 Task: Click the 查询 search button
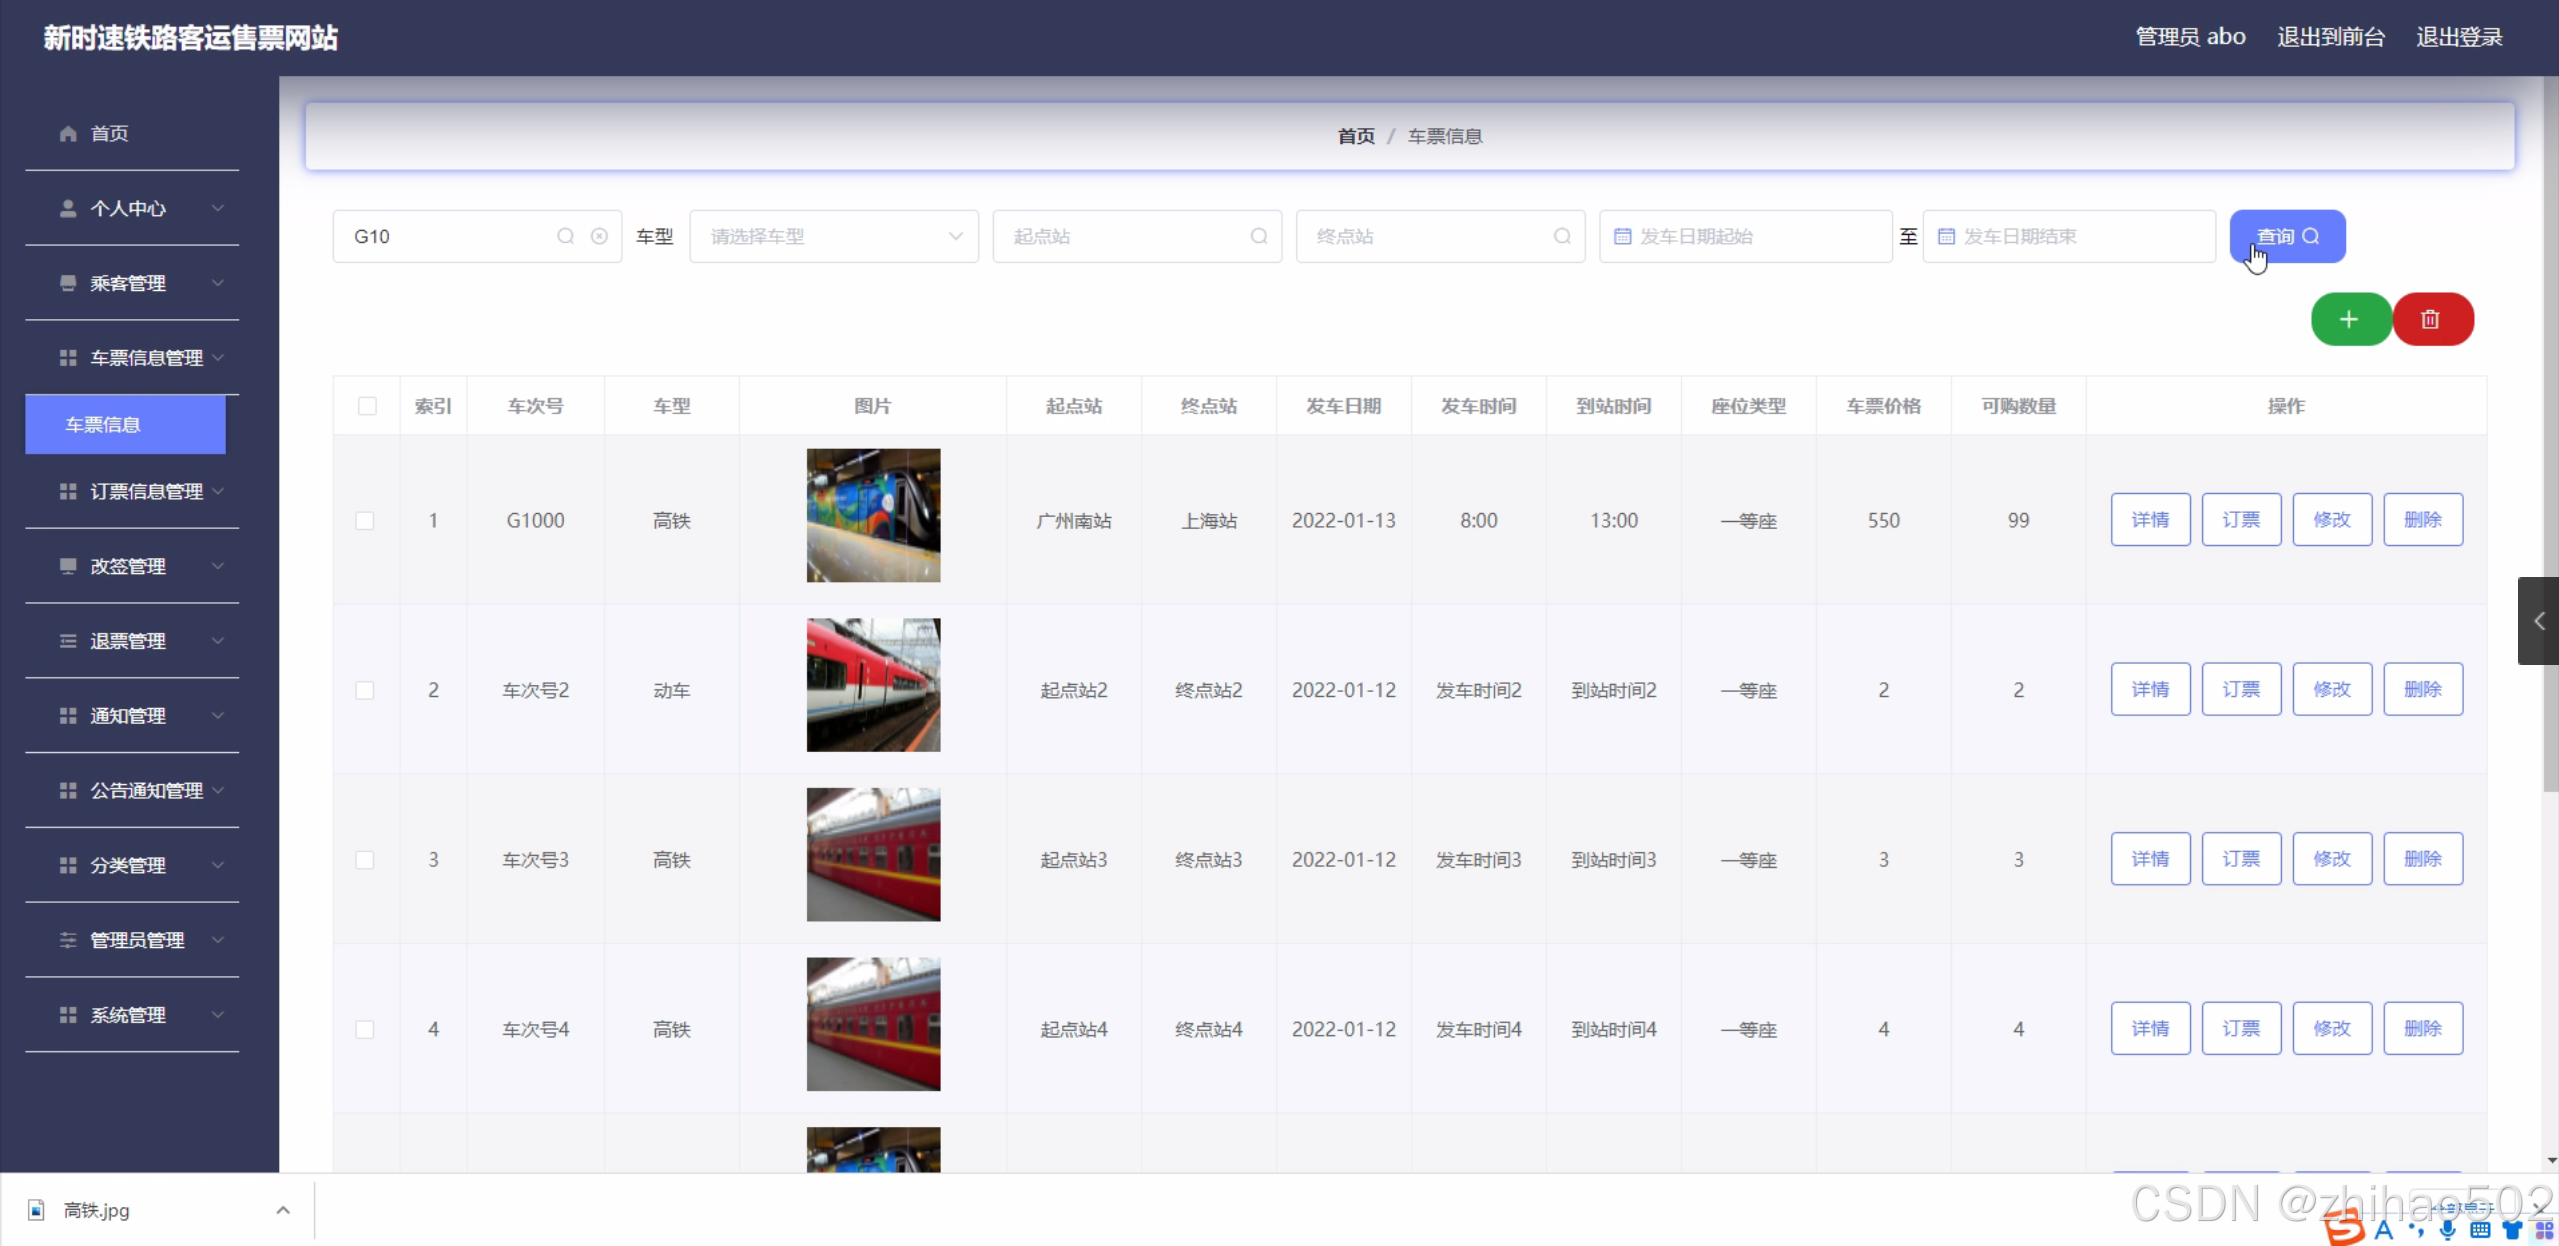(2286, 236)
